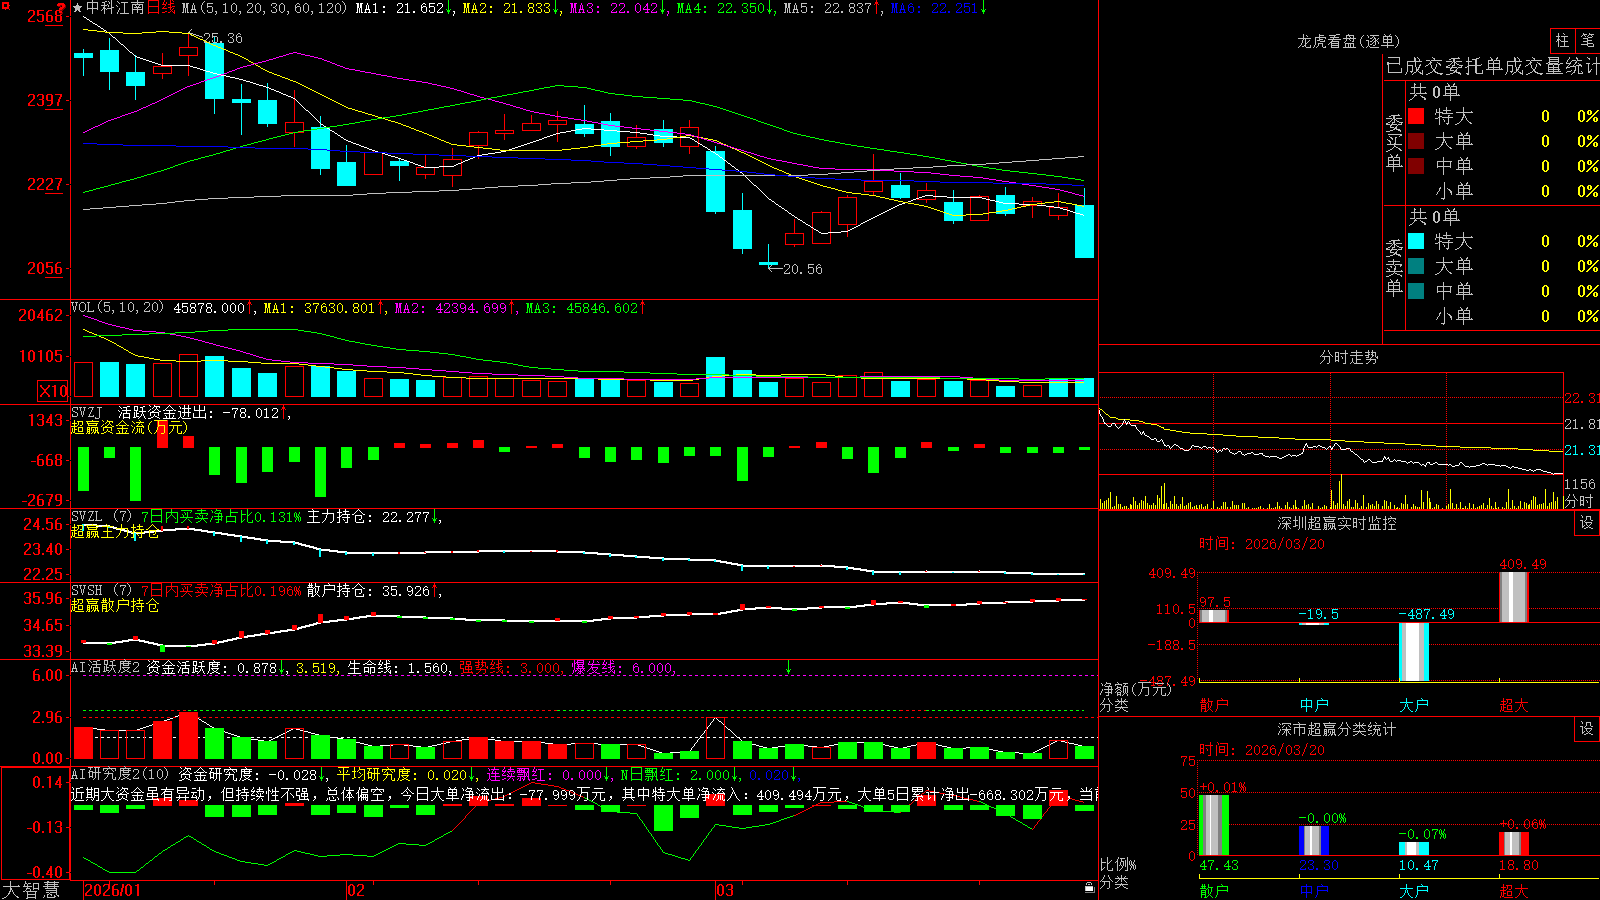The width and height of the screenshot is (1600, 900).
Task: Click the tallest cyan volume bar
Action: click(715, 377)
